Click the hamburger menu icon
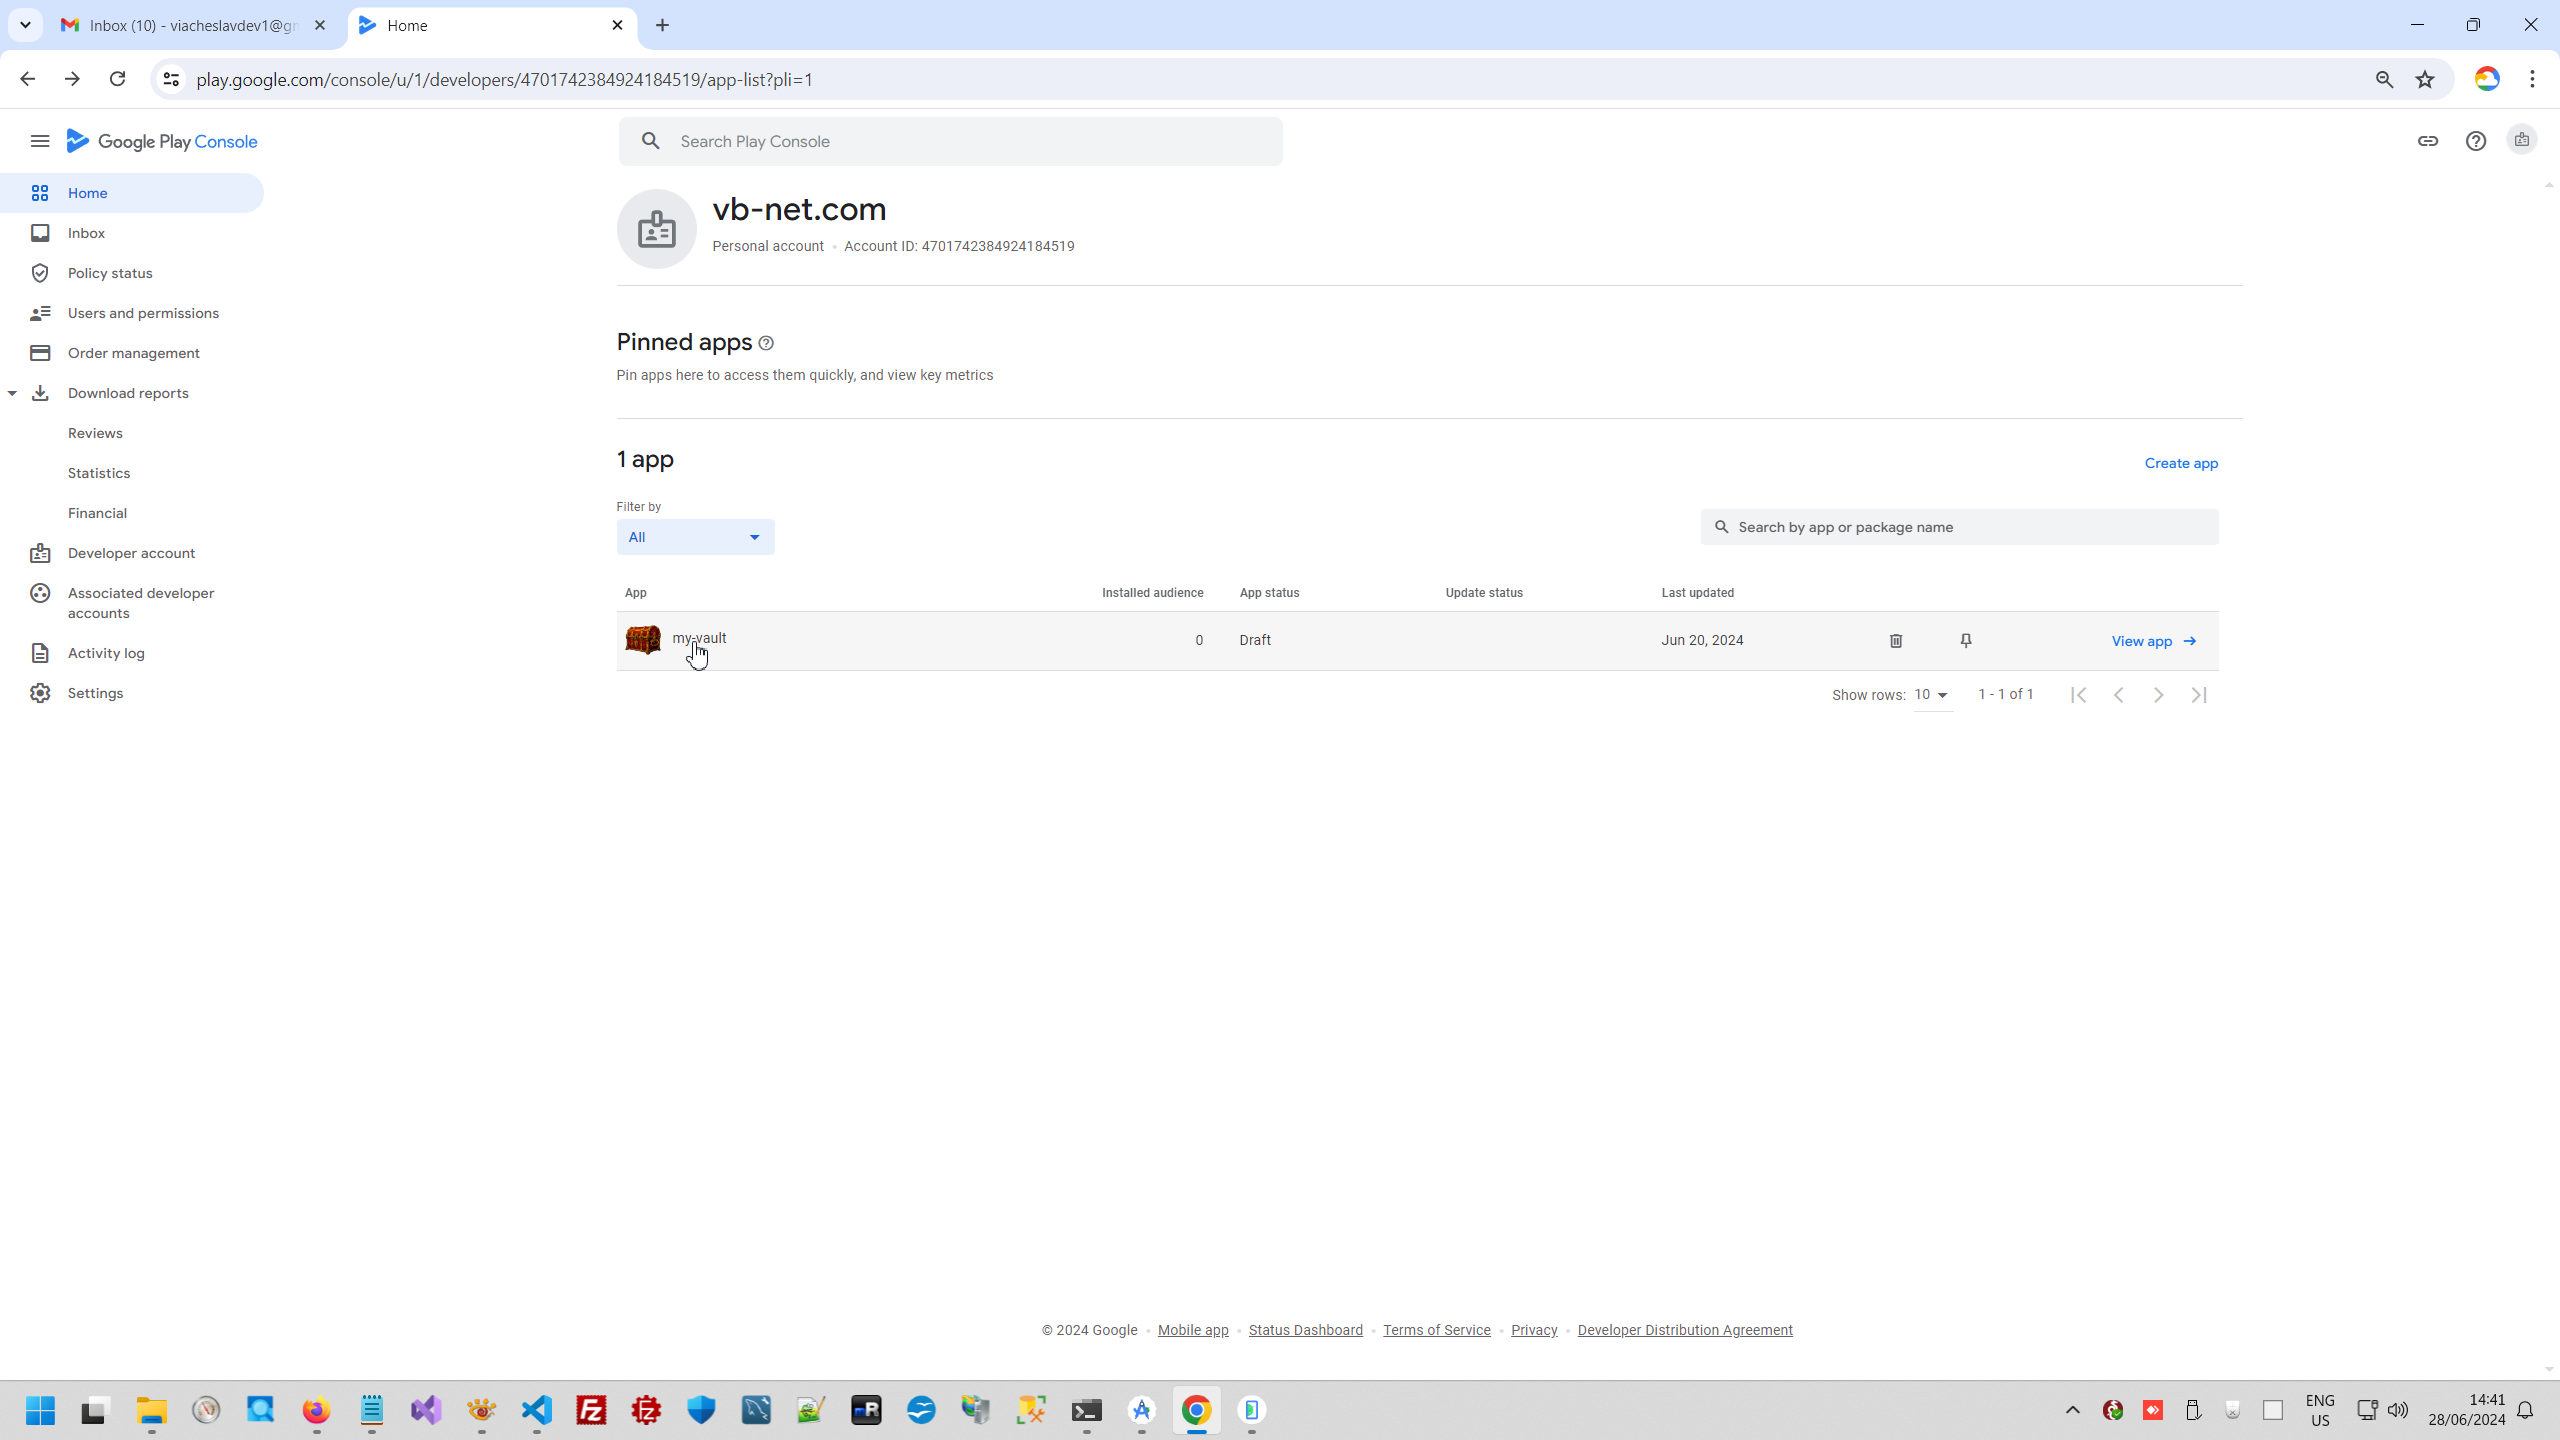The image size is (2560, 1440). pos(40,141)
